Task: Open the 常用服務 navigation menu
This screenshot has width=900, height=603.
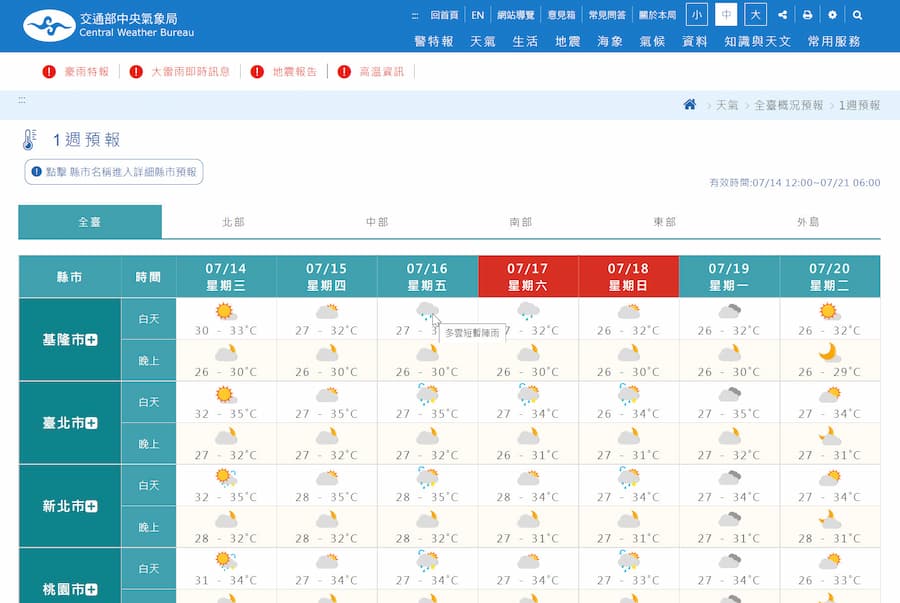Action: coord(834,41)
